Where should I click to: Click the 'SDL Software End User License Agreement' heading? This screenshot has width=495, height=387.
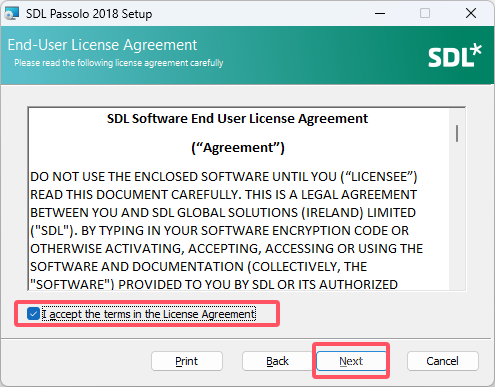(x=237, y=119)
